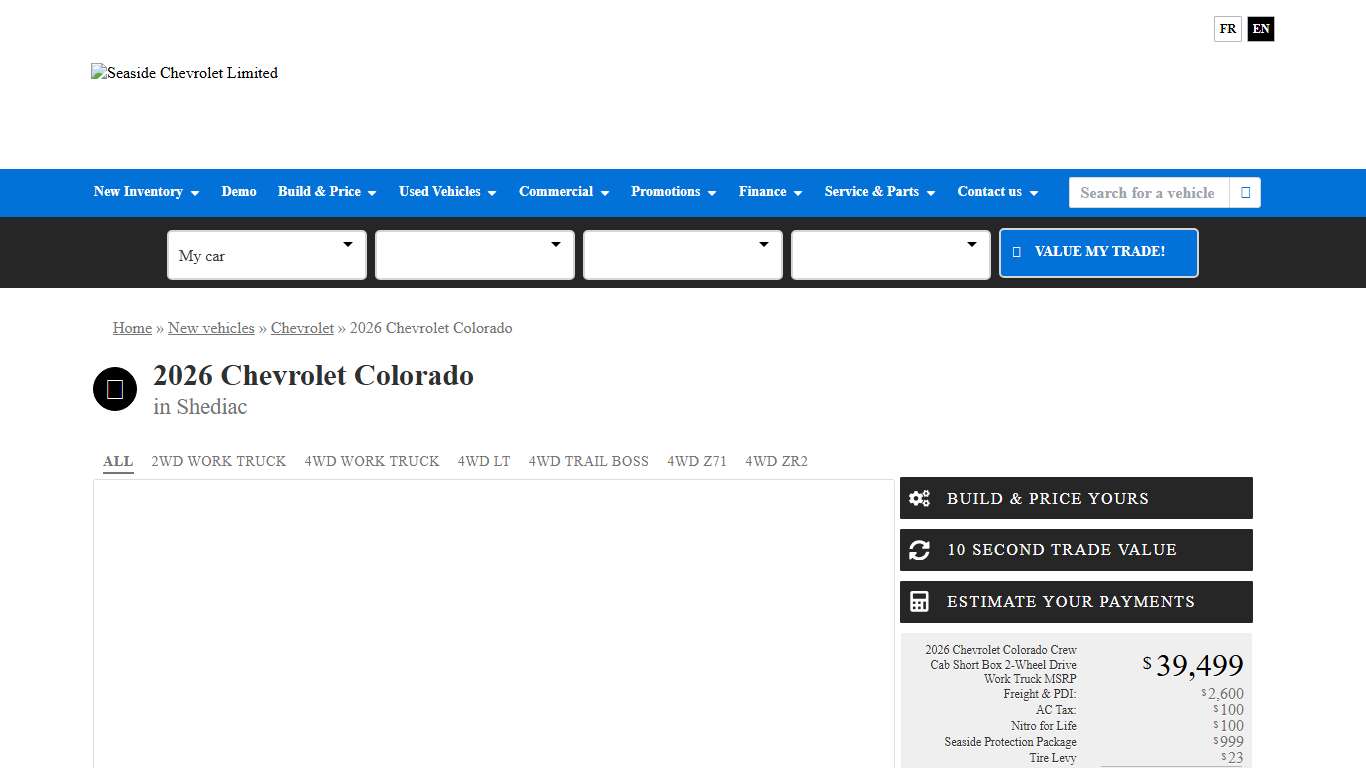1366x768 pixels.
Task: Click the refresh icon on 10 Second Trade Value
Action: tap(919, 550)
